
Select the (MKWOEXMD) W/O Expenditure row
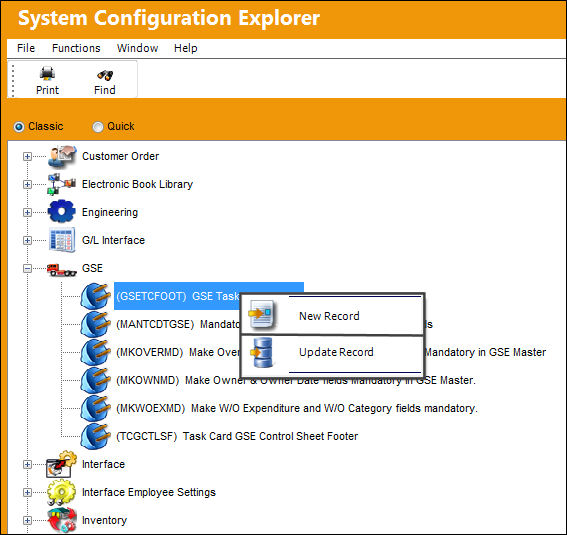[297, 408]
